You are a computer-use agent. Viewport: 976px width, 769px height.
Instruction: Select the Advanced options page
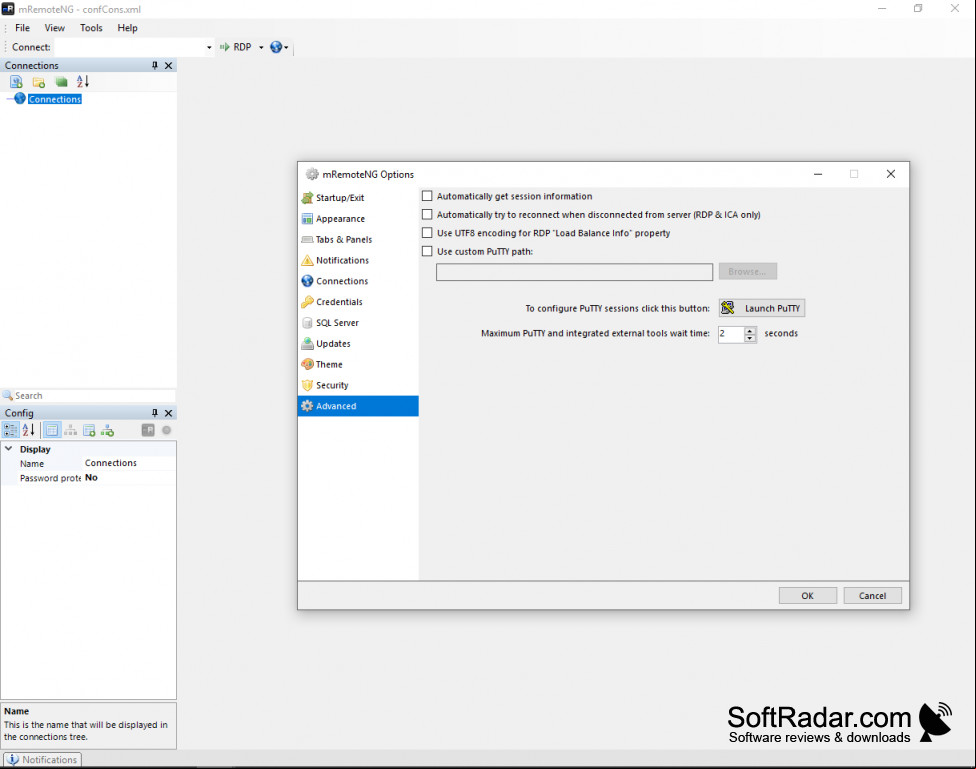click(358, 406)
